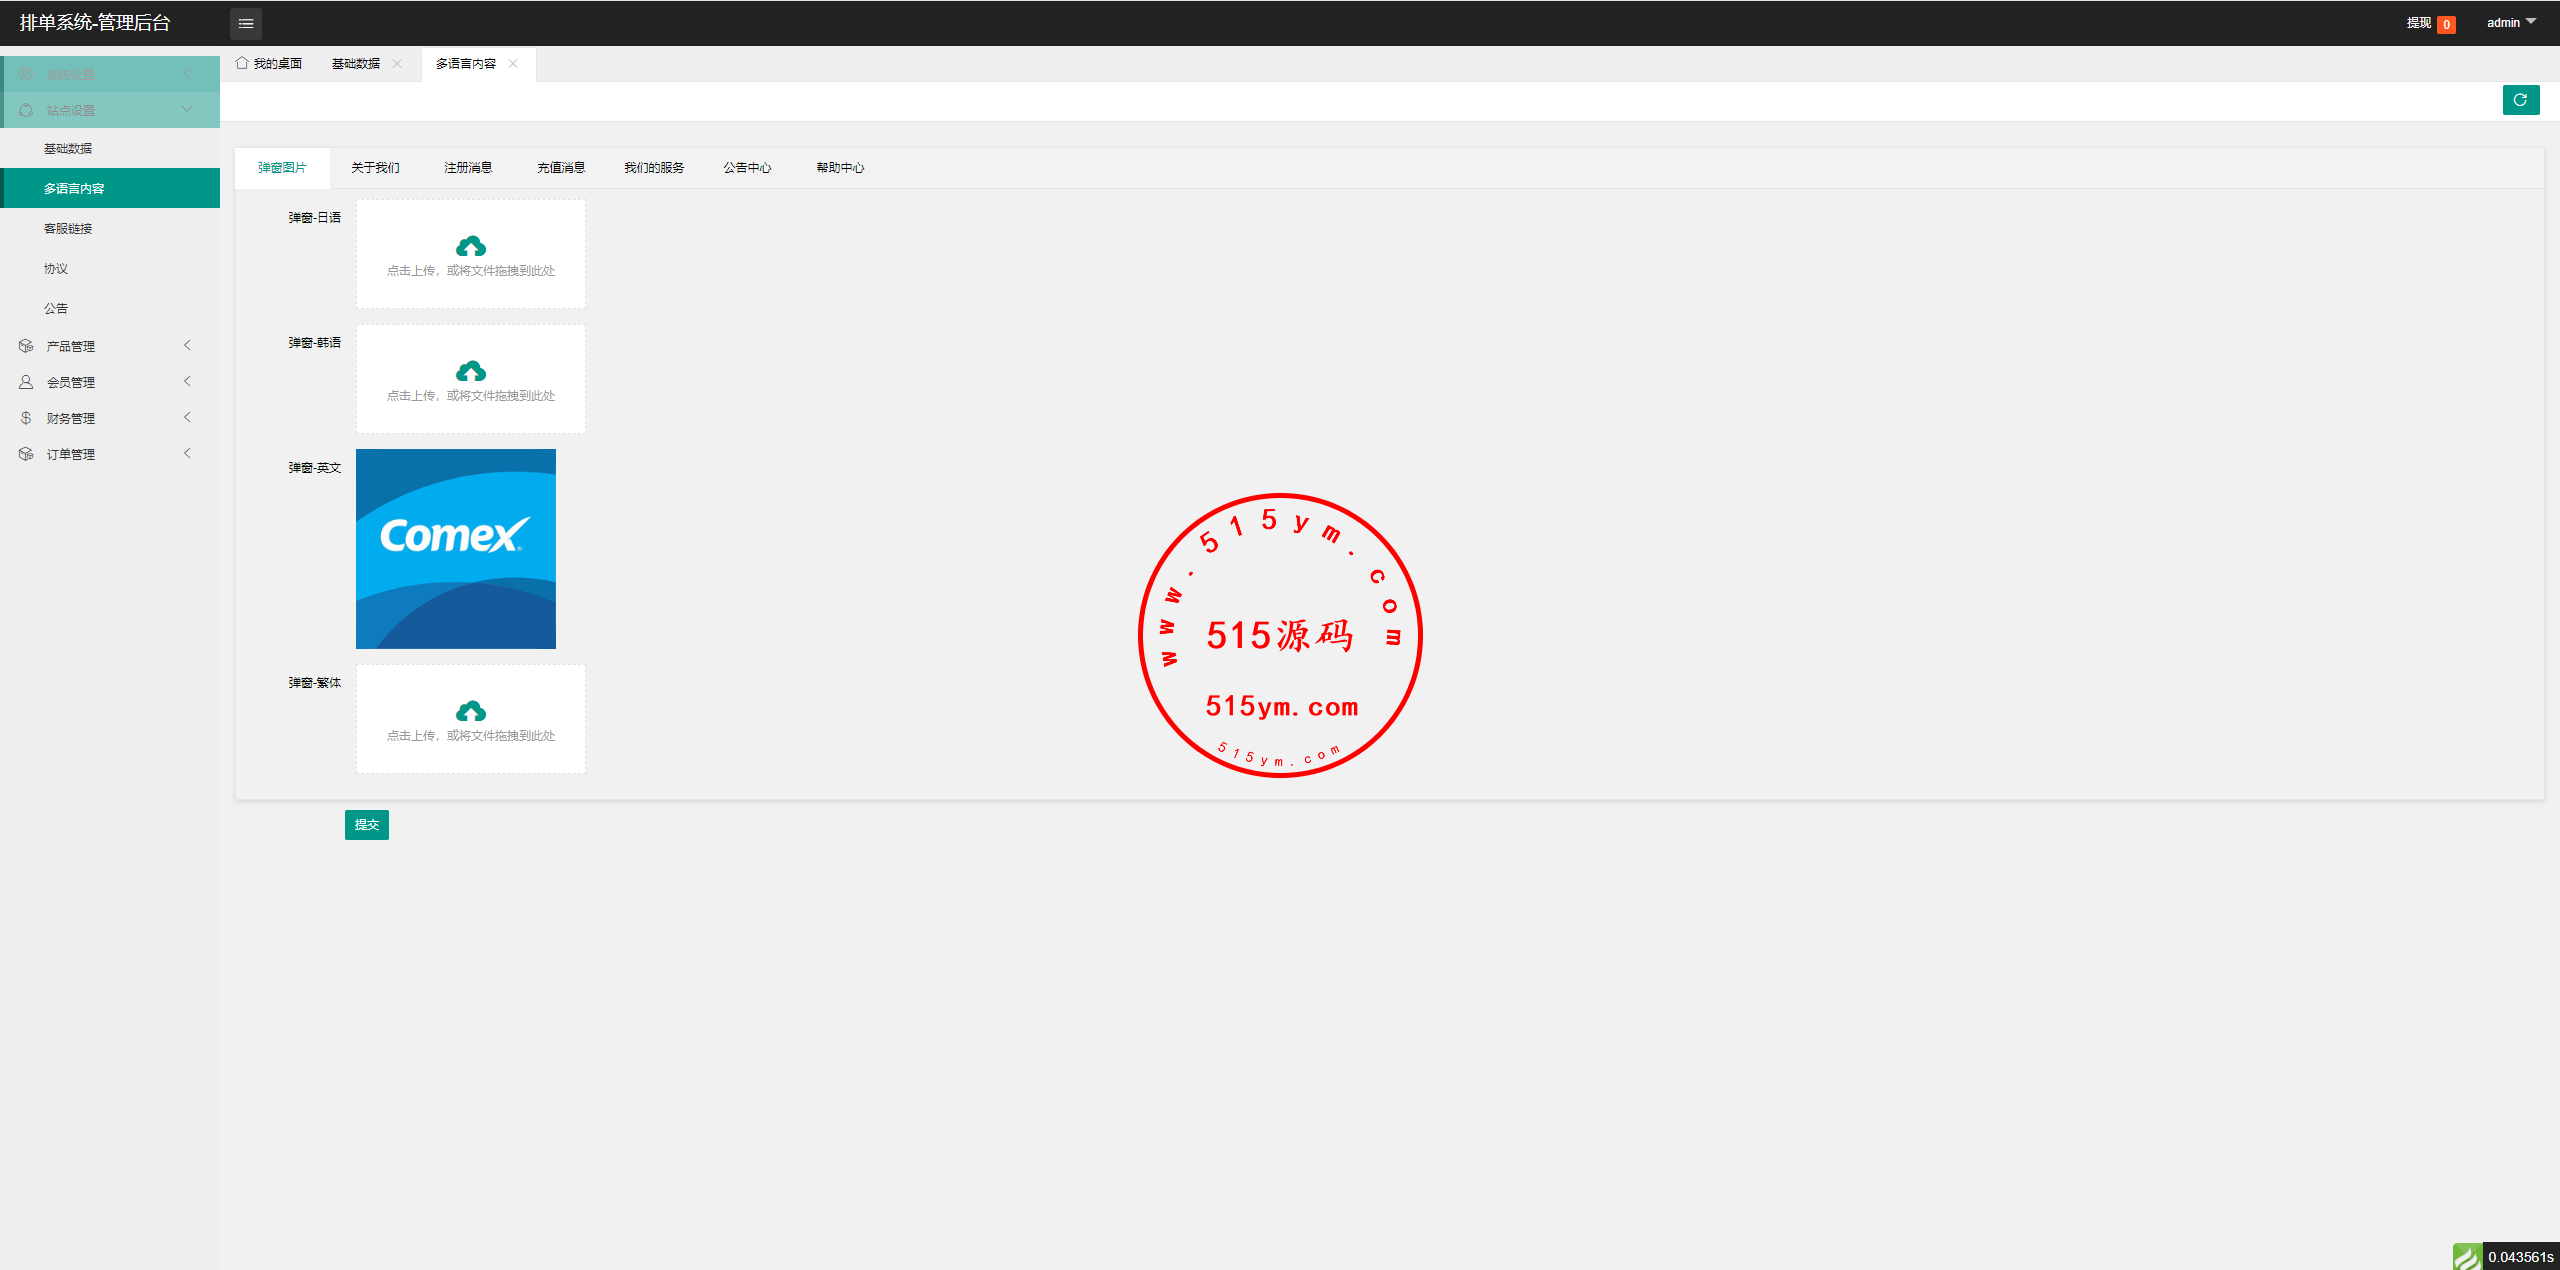Click the upload cloud icon for 弹窗-繁体
This screenshot has height=1270, width=2560.
pos(471,711)
